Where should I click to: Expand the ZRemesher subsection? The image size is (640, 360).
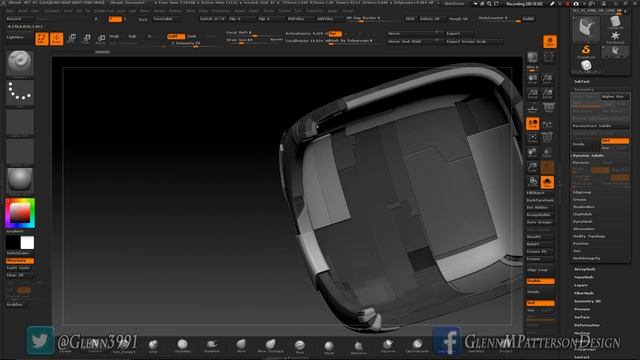point(584,229)
